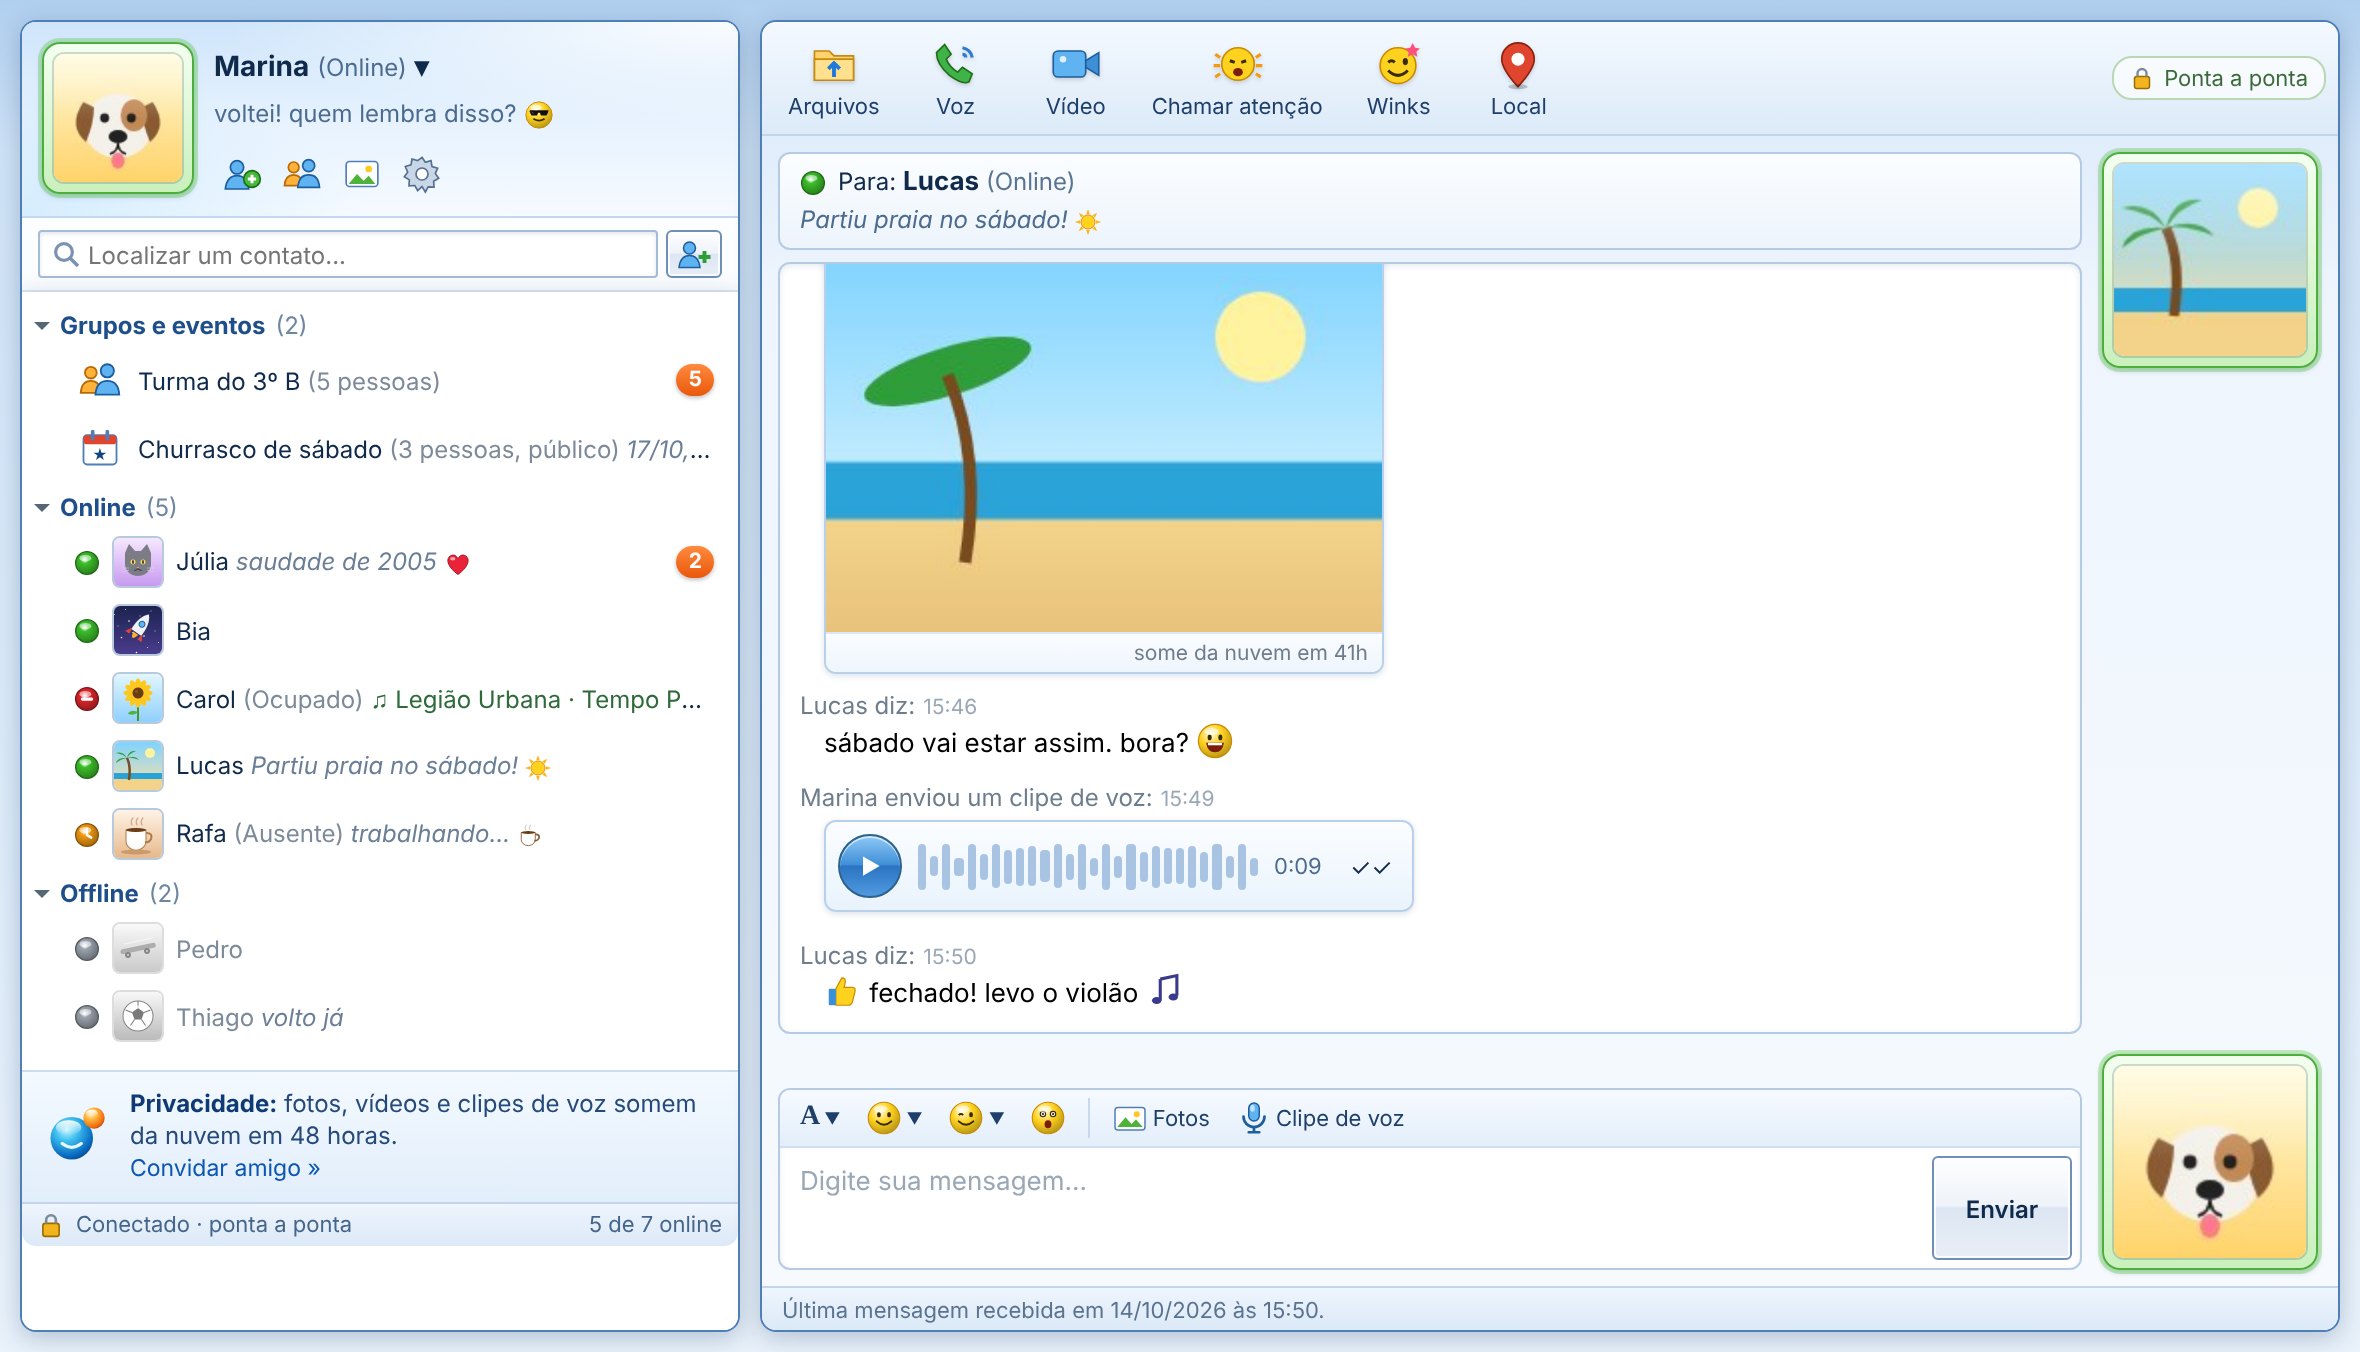The height and width of the screenshot is (1352, 2360).
Task: Open font formatting dropdown A
Action: (819, 1116)
